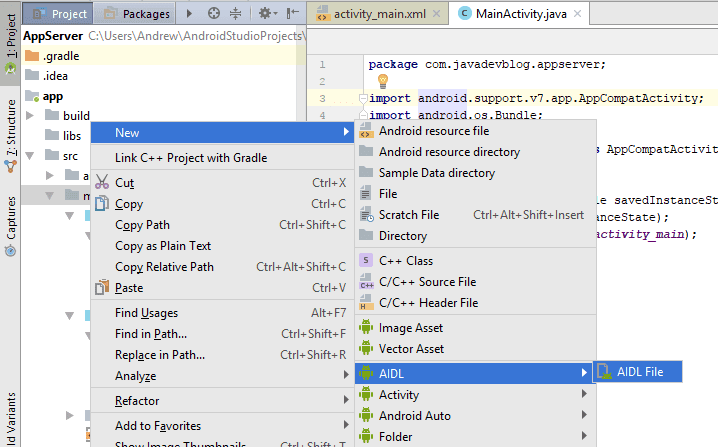Open the project view settings gear
718x447 pixels.
coord(267,13)
